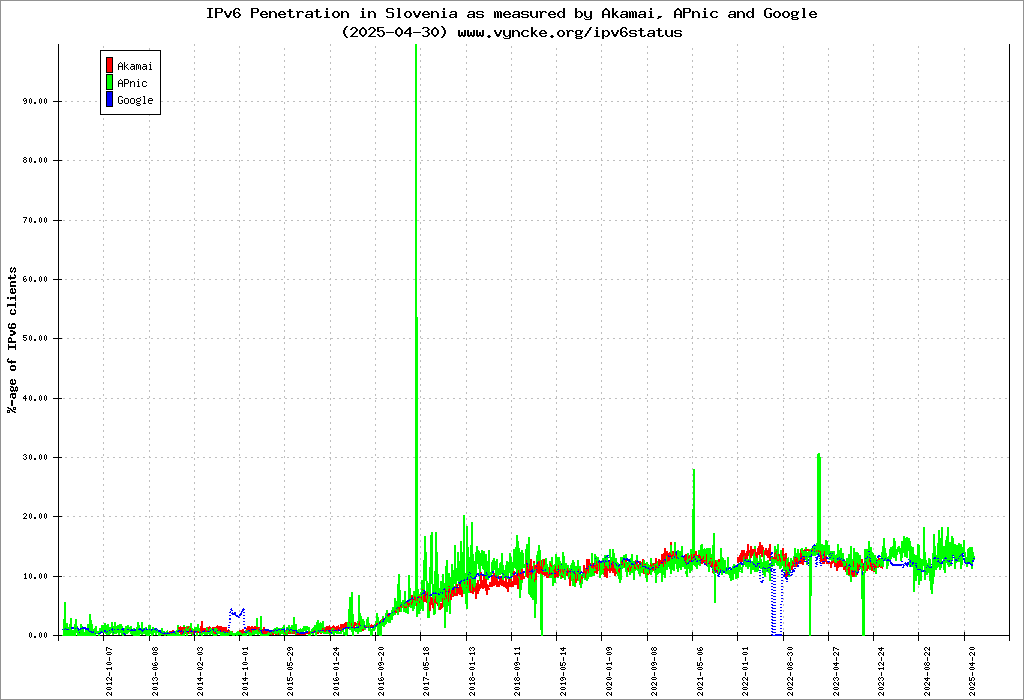Image resolution: width=1024 pixels, height=700 pixels.
Task: Select the Akamai legend label
Action: click(134, 66)
